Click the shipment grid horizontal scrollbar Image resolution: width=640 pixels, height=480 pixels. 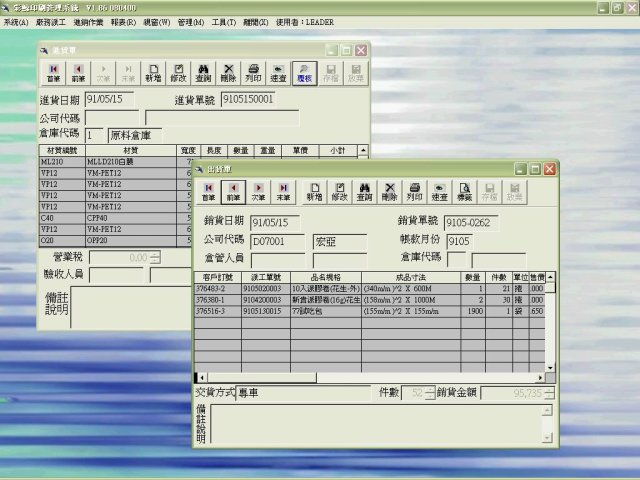point(370,378)
